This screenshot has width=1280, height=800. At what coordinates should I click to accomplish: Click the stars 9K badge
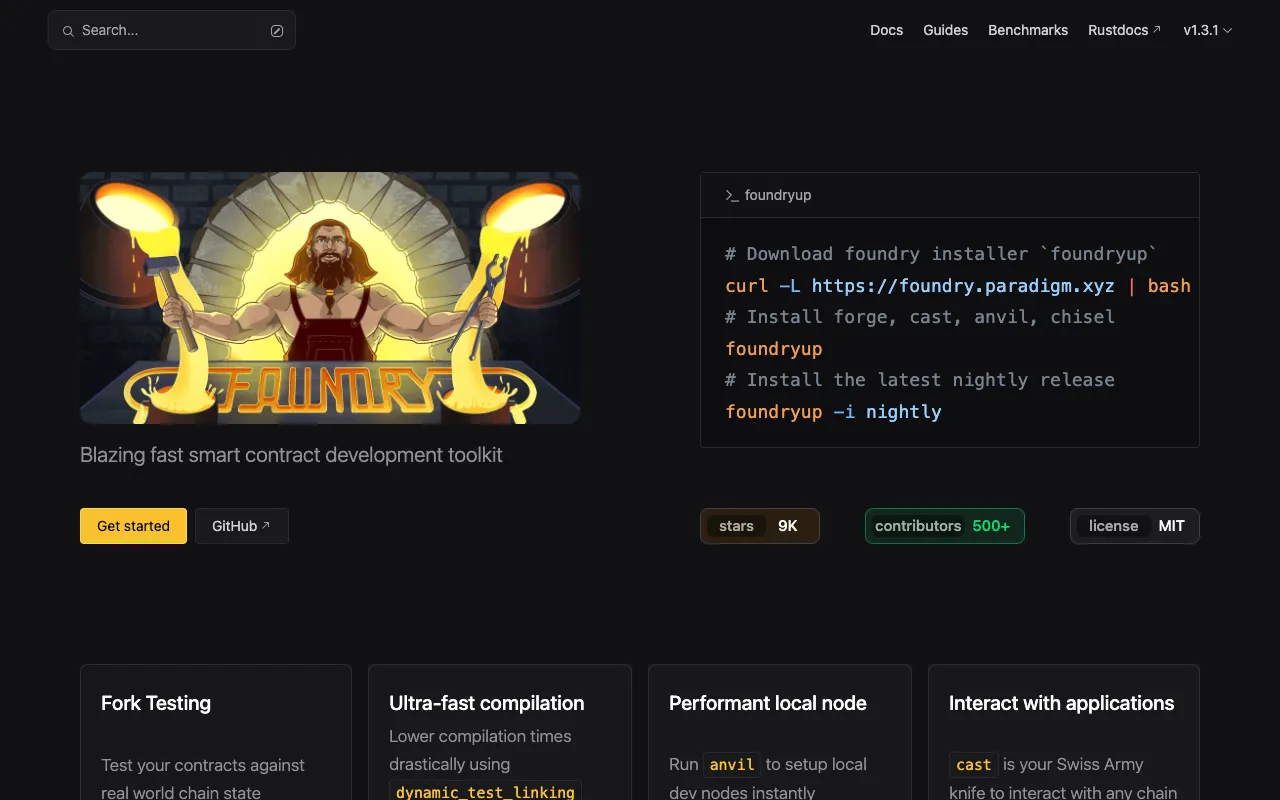coord(759,525)
